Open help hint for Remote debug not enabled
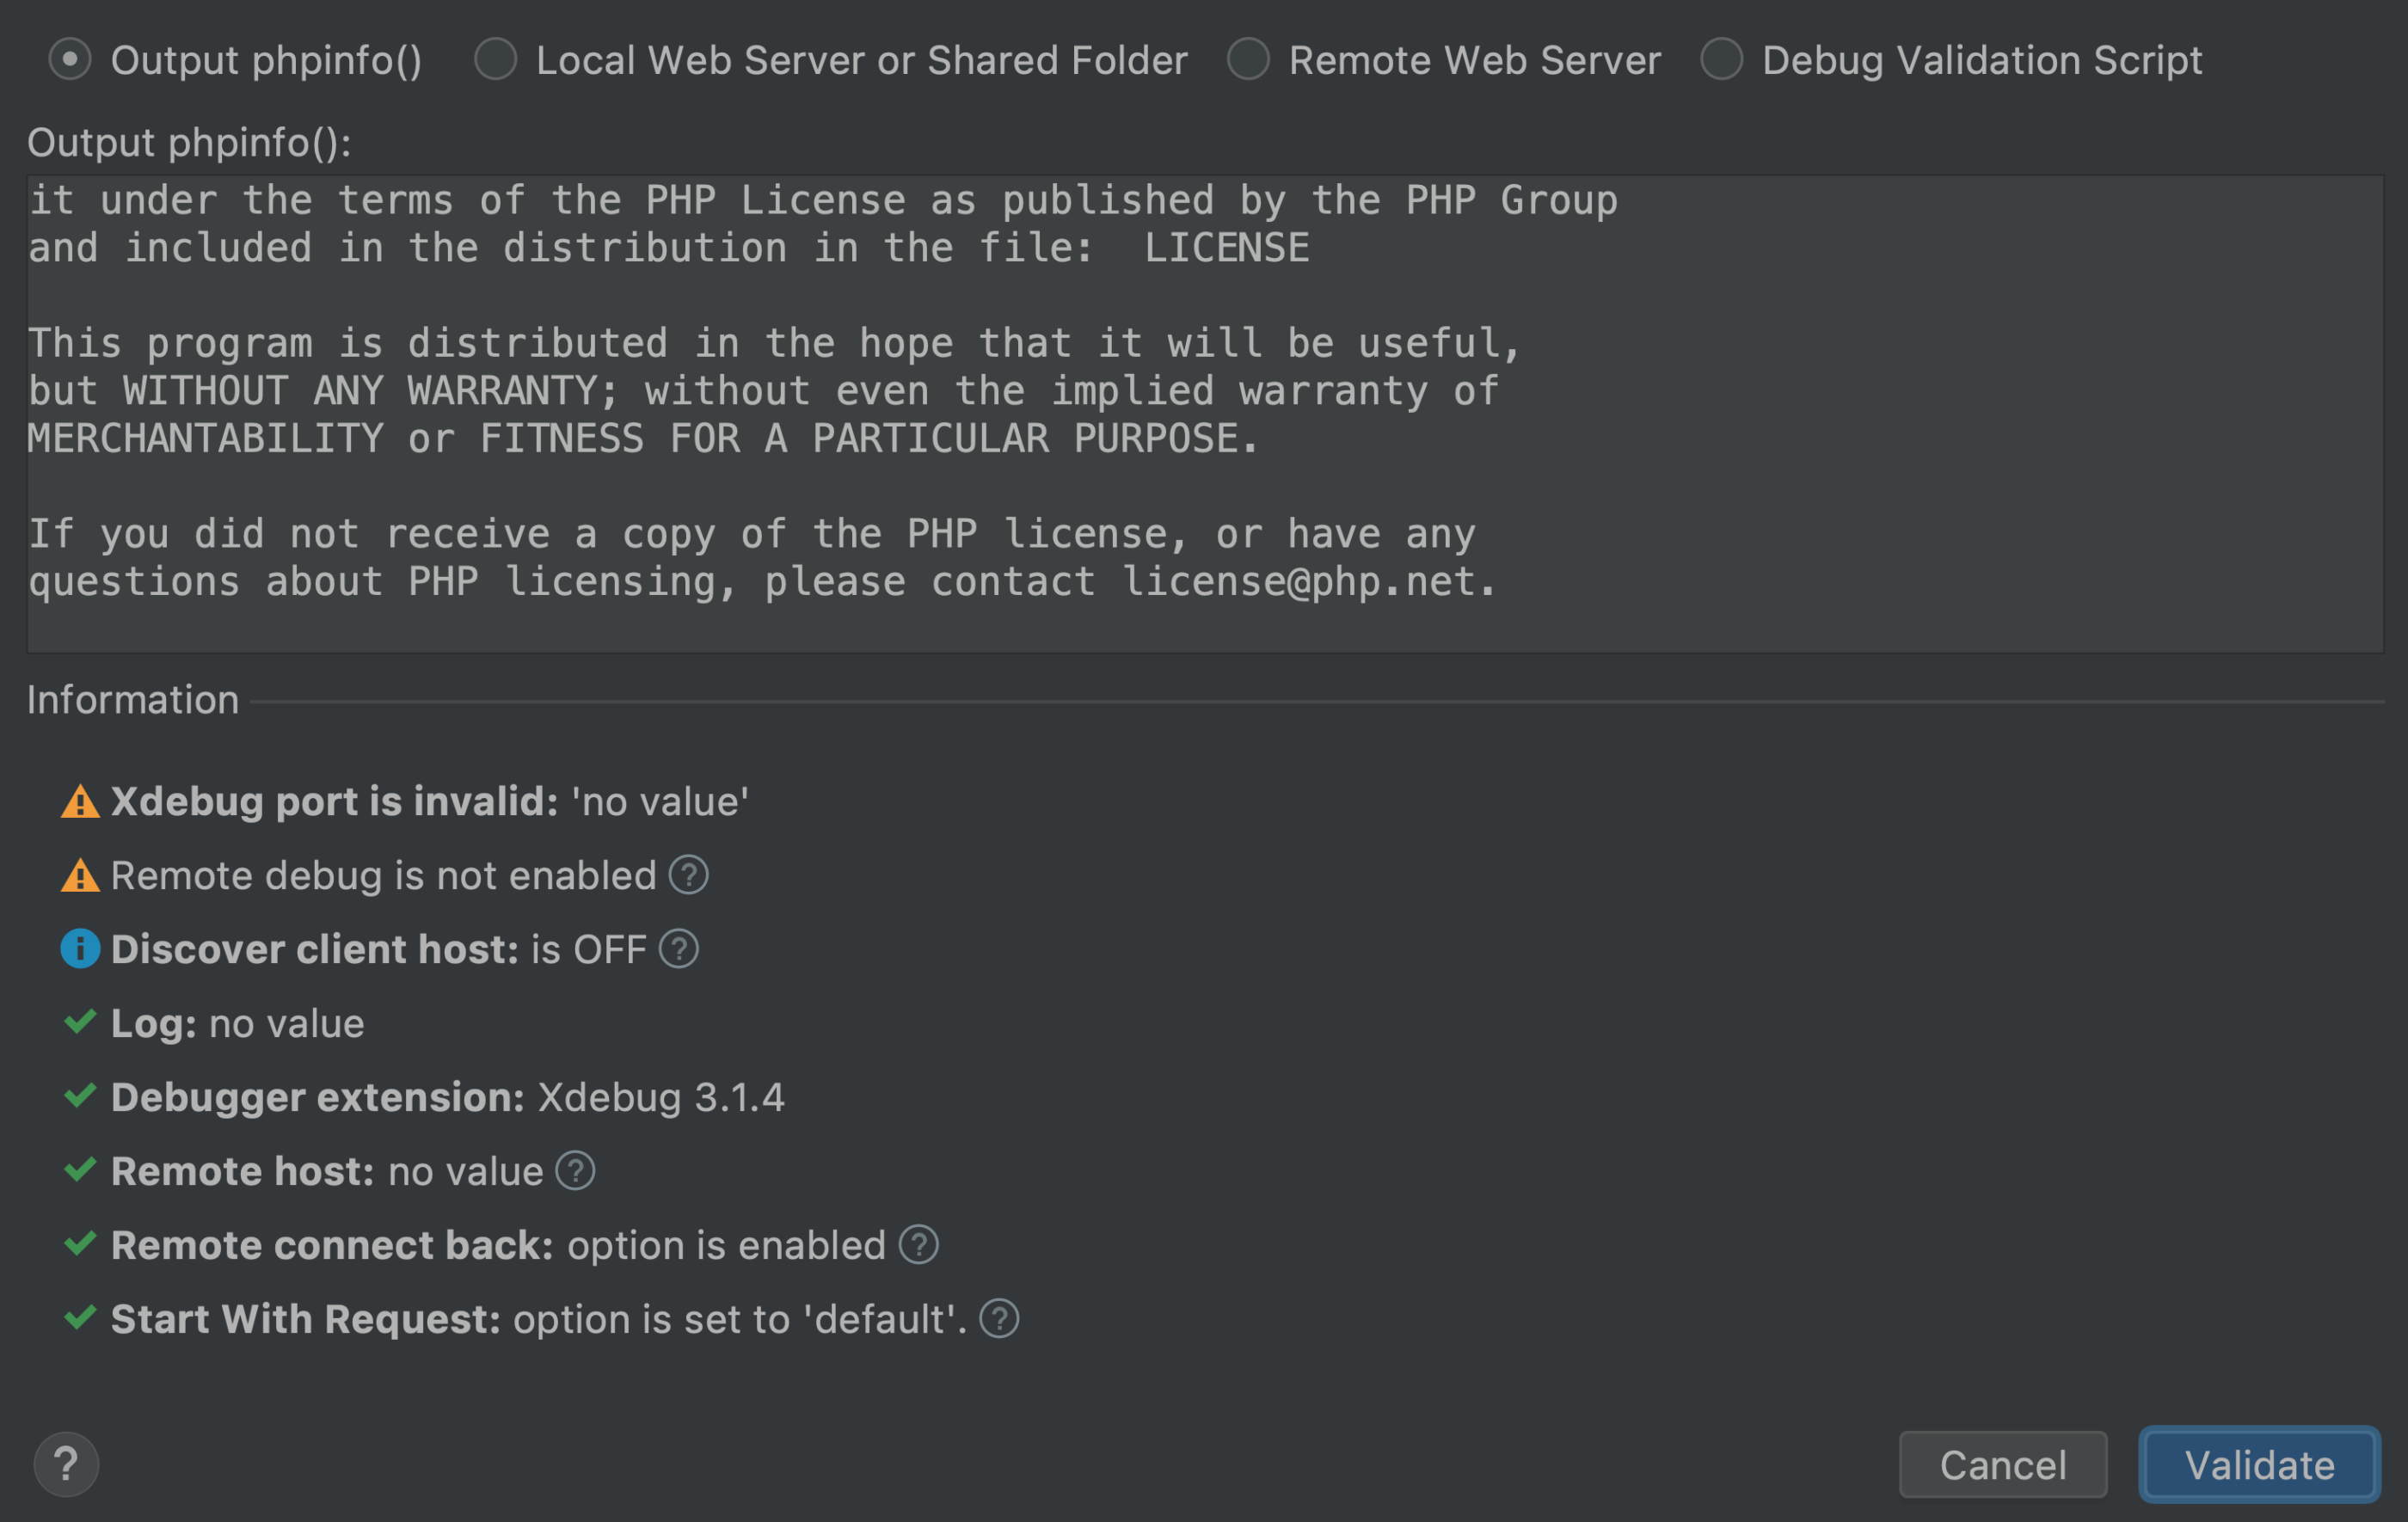This screenshot has width=2408, height=1522. click(x=688, y=875)
